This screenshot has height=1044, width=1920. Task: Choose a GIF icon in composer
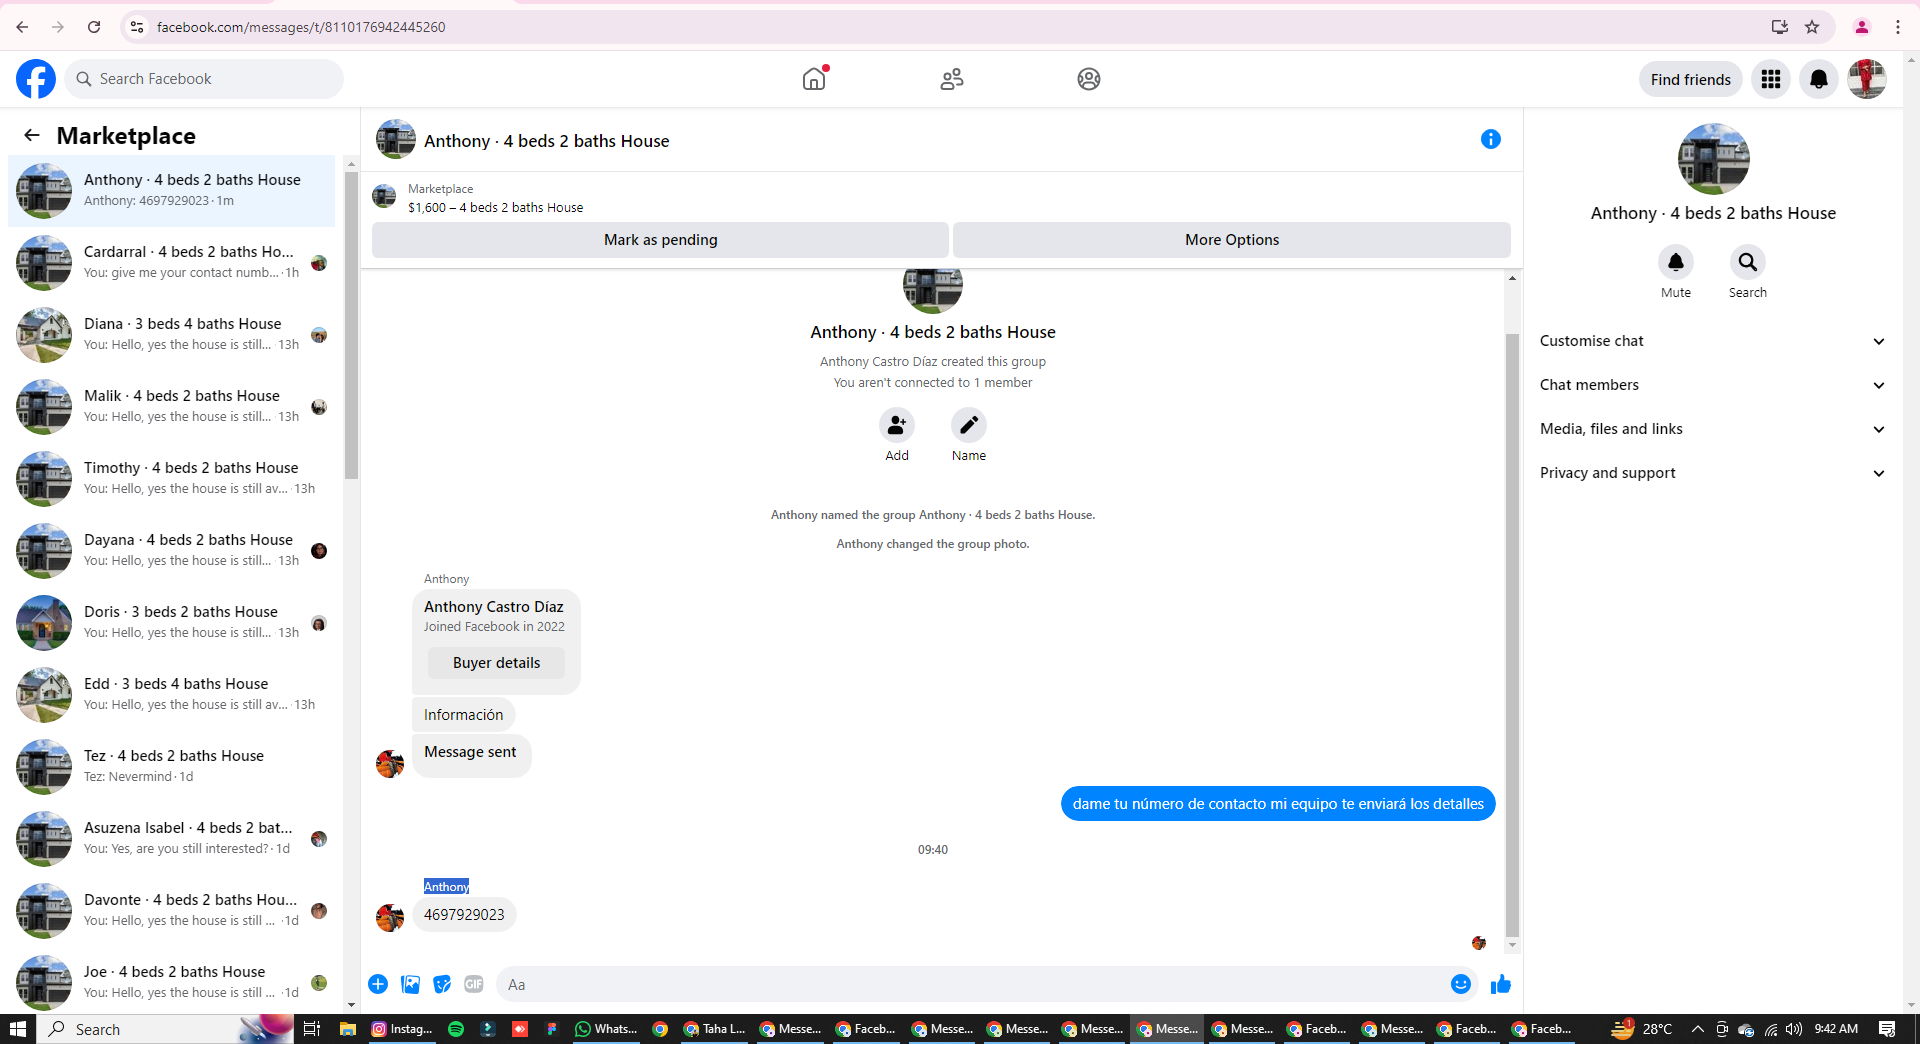(x=474, y=985)
